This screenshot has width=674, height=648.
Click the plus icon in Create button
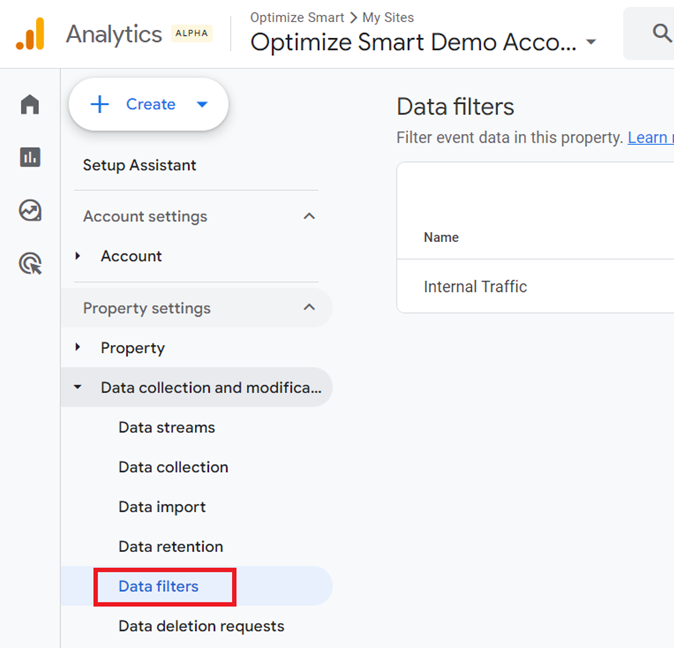click(x=100, y=104)
